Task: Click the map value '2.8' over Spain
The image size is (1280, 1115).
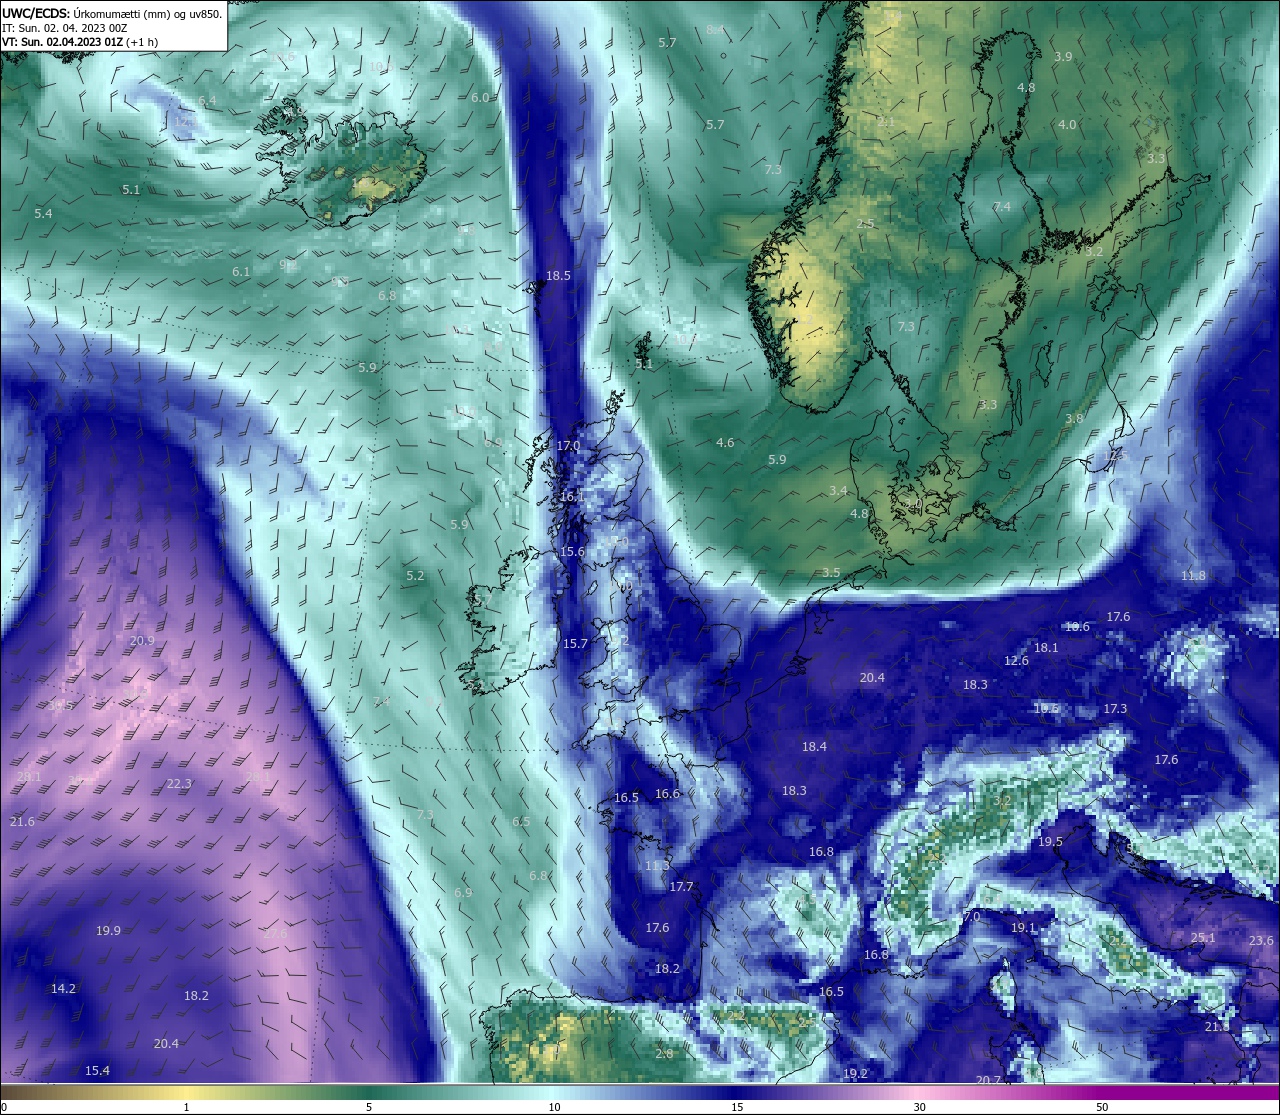Action: [x=664, y=1053]
